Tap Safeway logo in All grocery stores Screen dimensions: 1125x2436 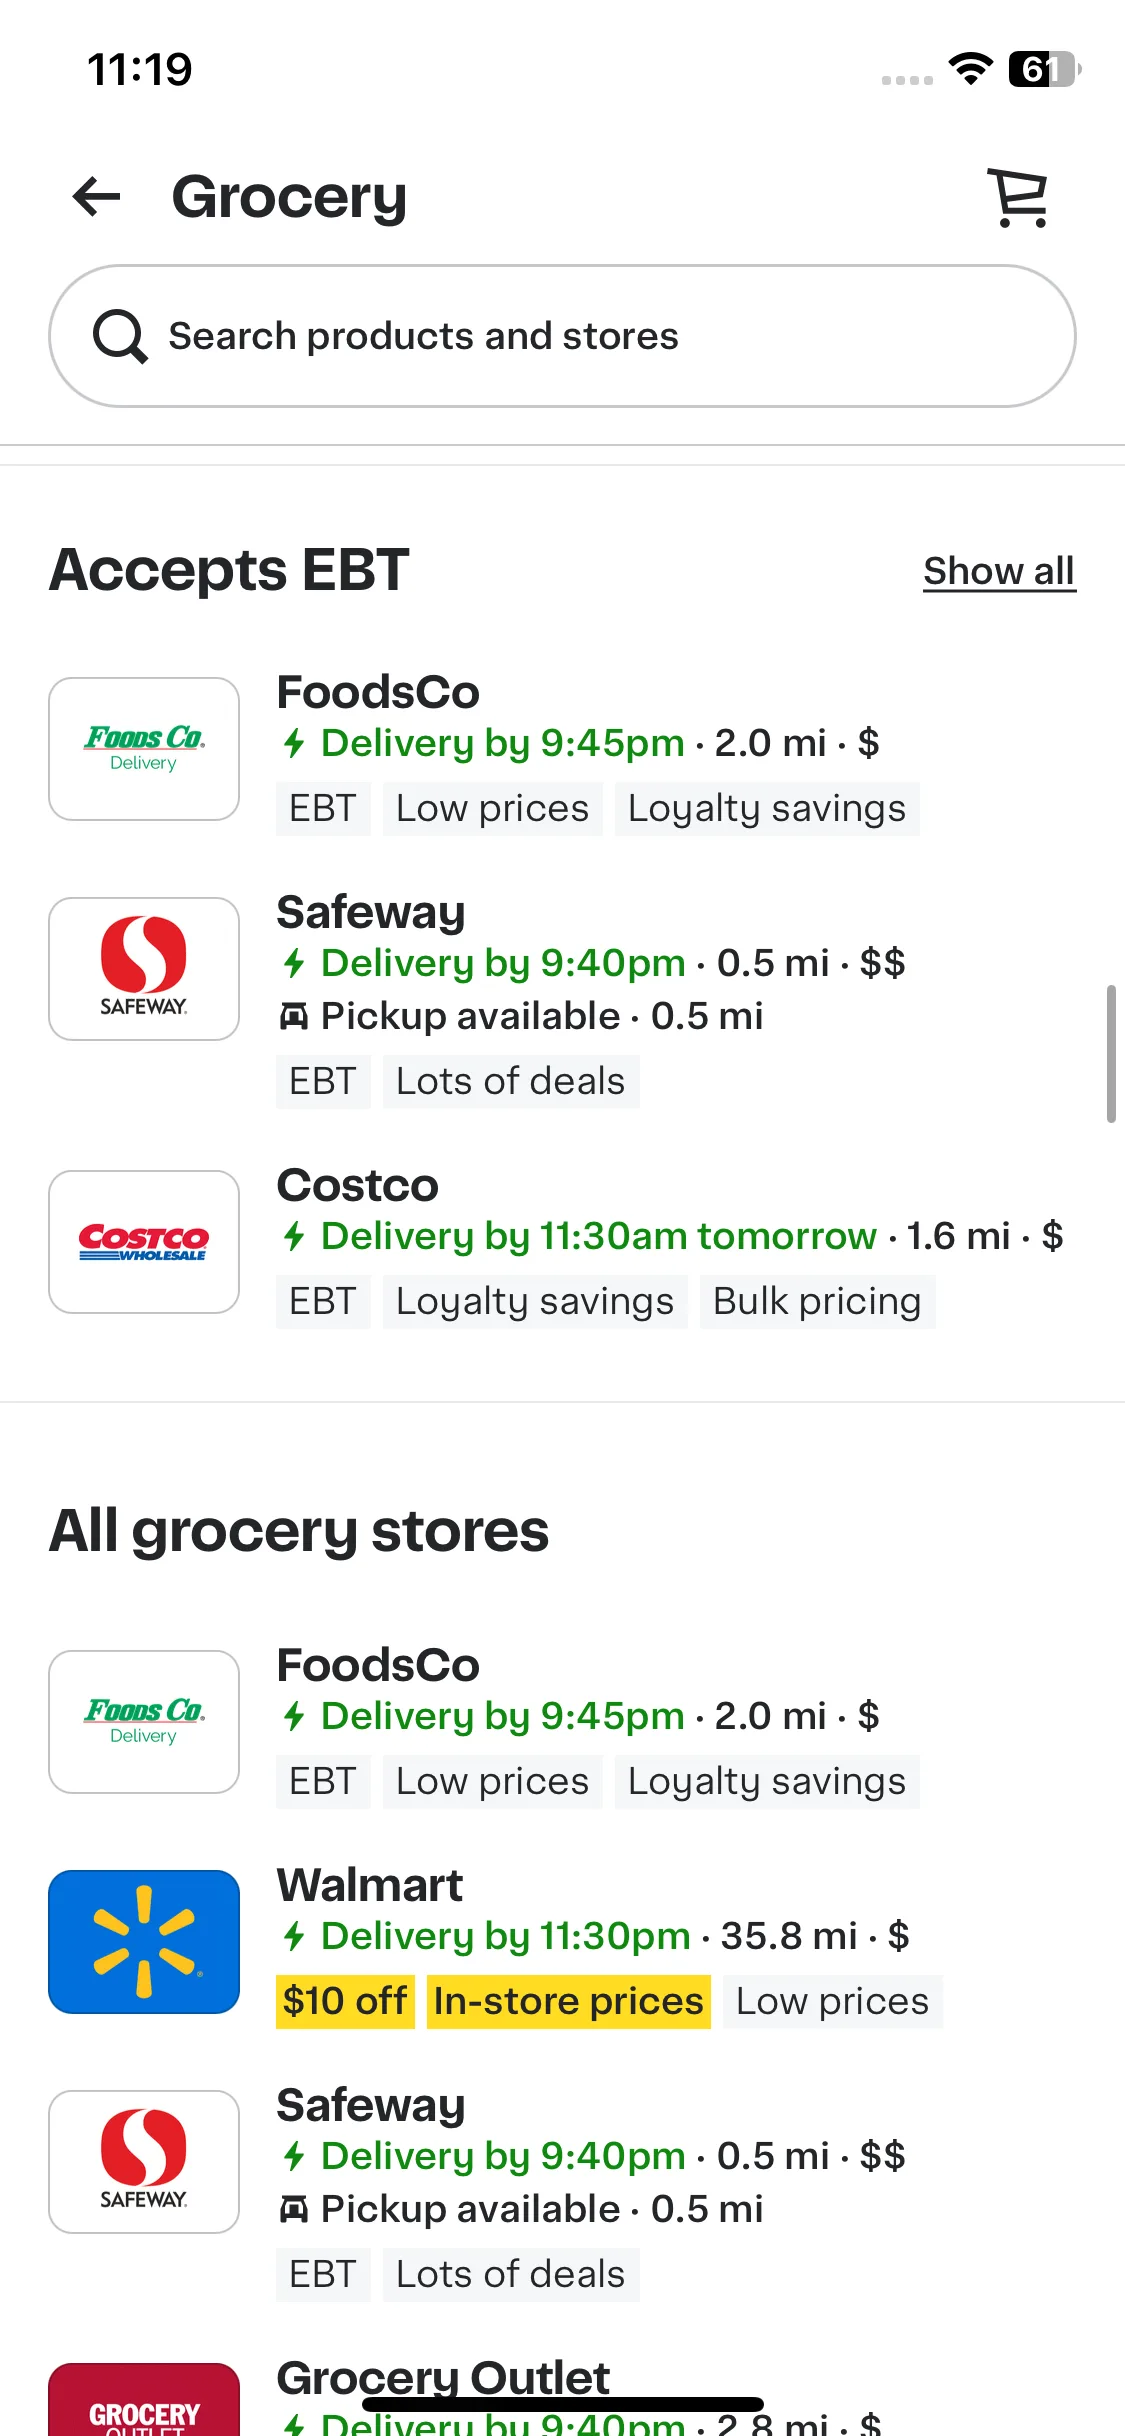[x=144, y=2162]
